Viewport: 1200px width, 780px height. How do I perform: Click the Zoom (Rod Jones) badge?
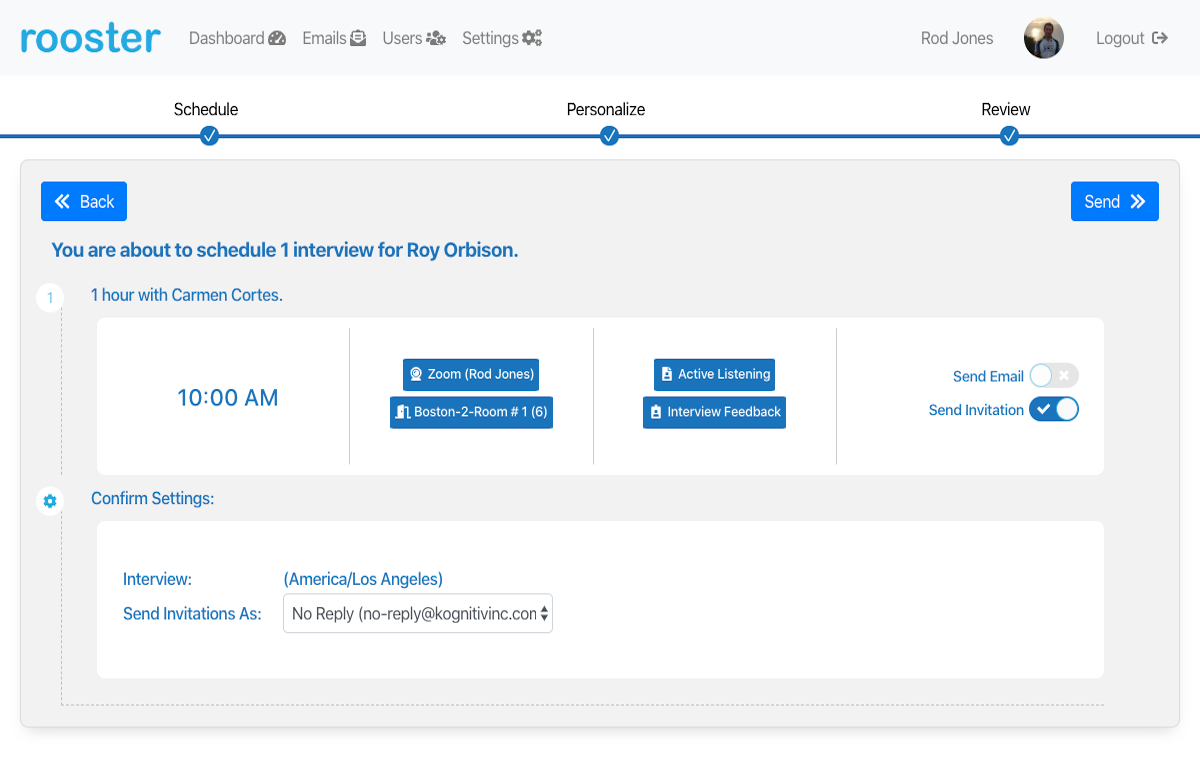click(471, 374)
